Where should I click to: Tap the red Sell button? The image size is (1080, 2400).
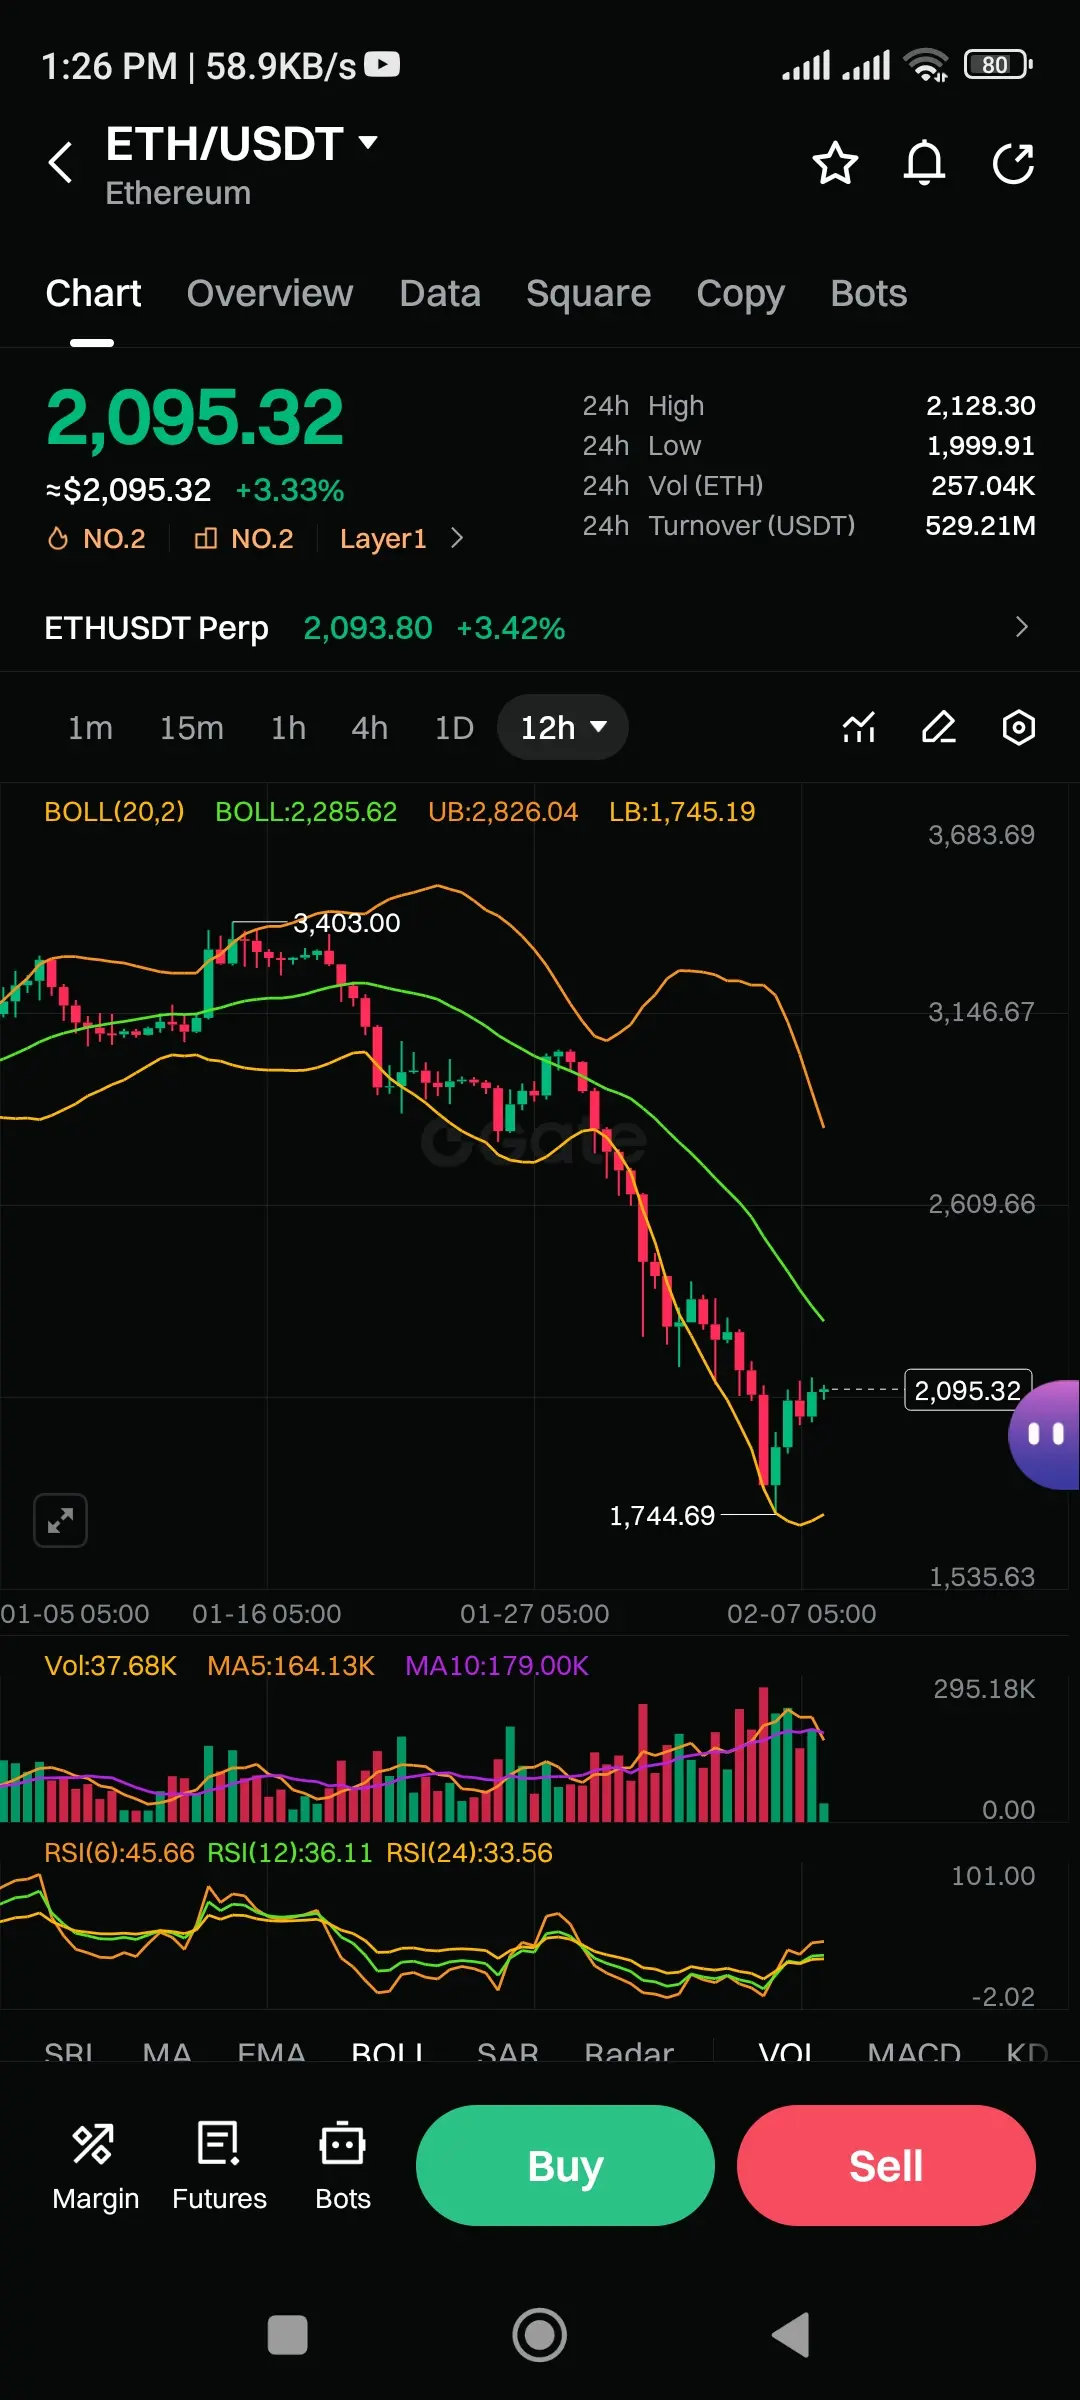(886, 2165)
